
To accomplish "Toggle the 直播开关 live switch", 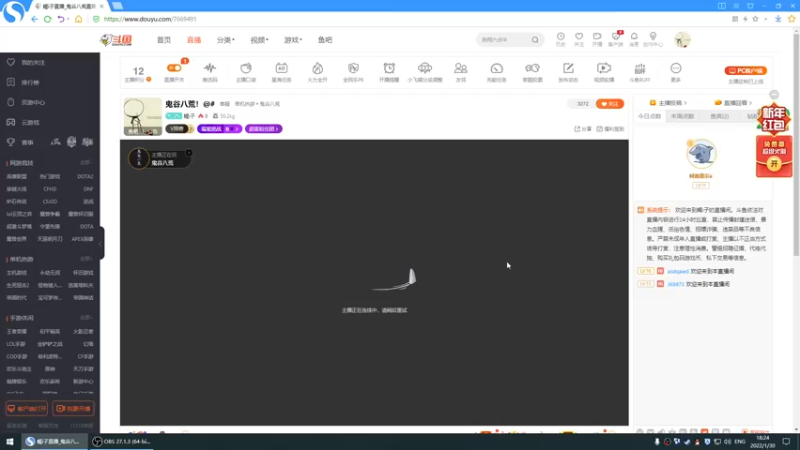I will click(x=174, y=68).
